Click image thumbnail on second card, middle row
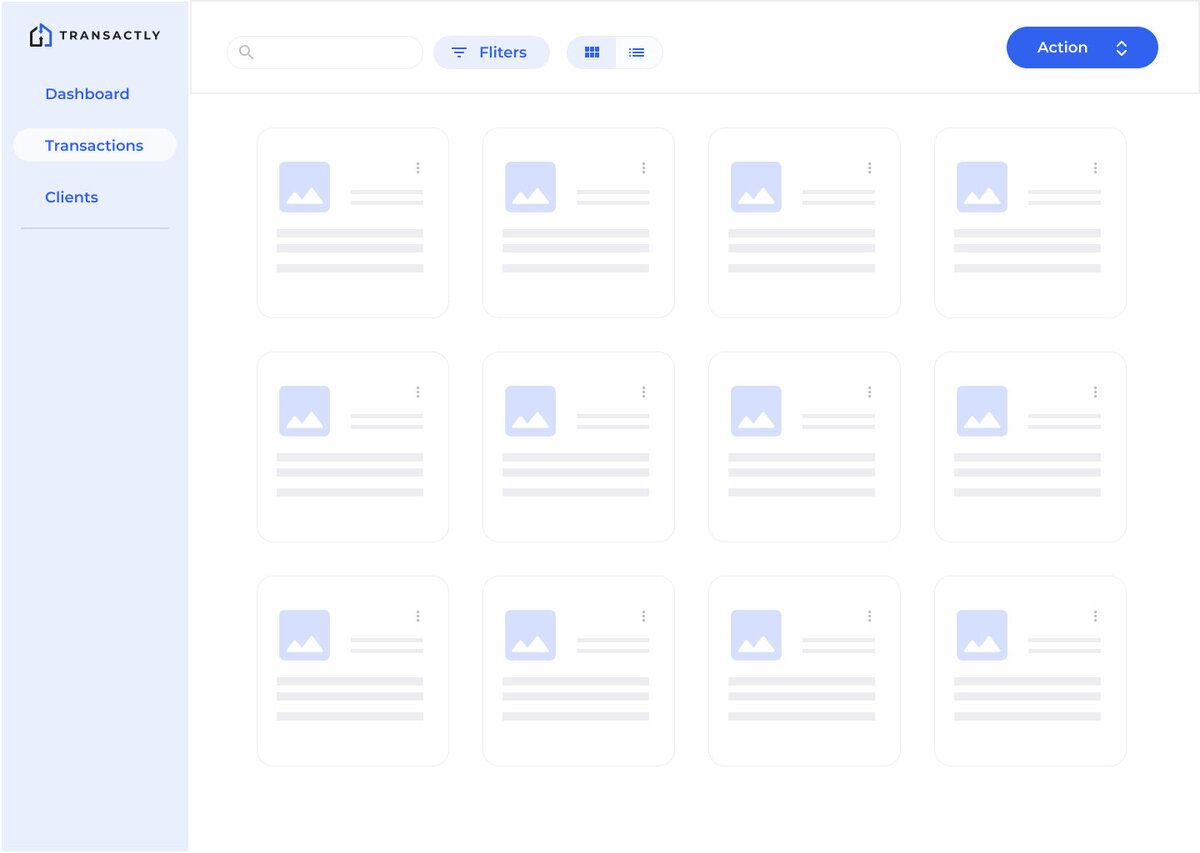This screenshot has width=1200, height=853. click(x=530, y=411)
